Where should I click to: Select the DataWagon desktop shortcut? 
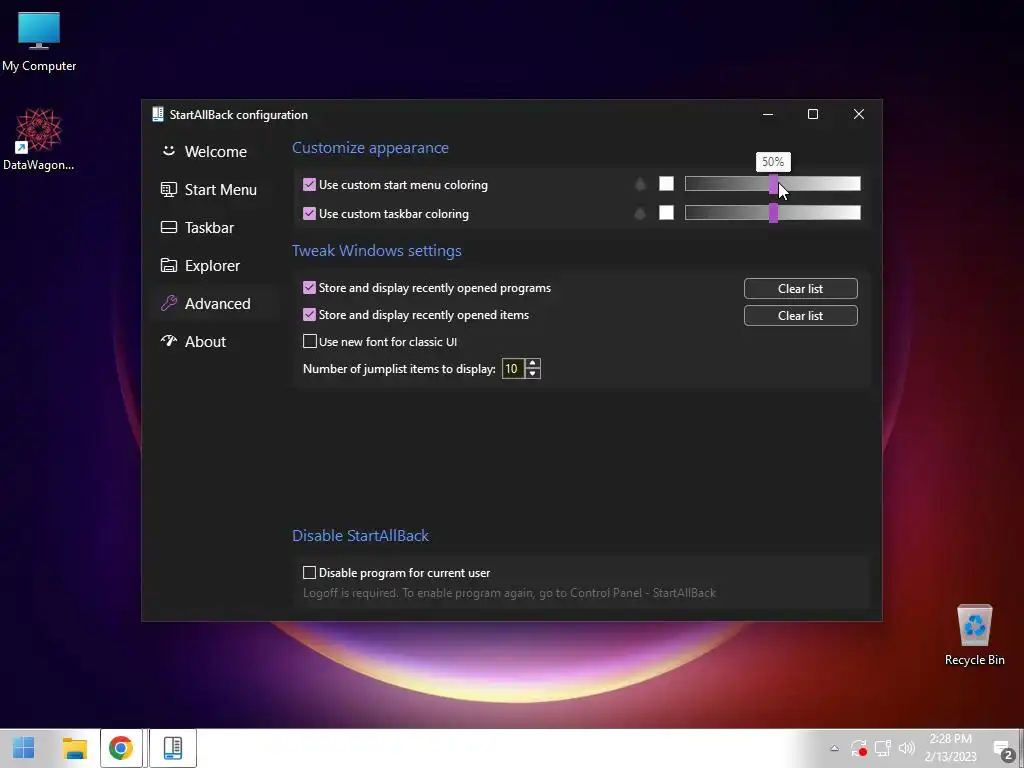pos(39,140)
